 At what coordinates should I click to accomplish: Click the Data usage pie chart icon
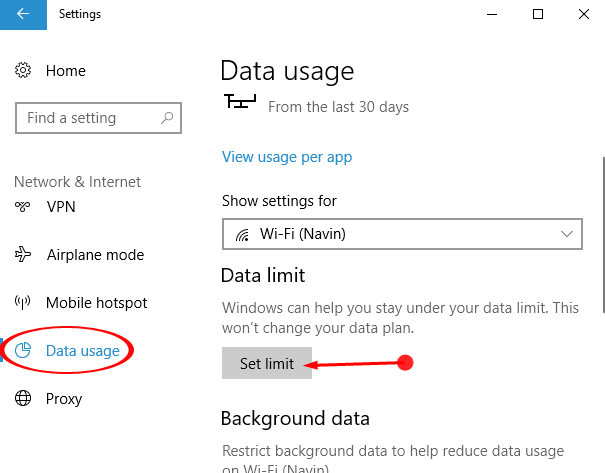(23, 351)
